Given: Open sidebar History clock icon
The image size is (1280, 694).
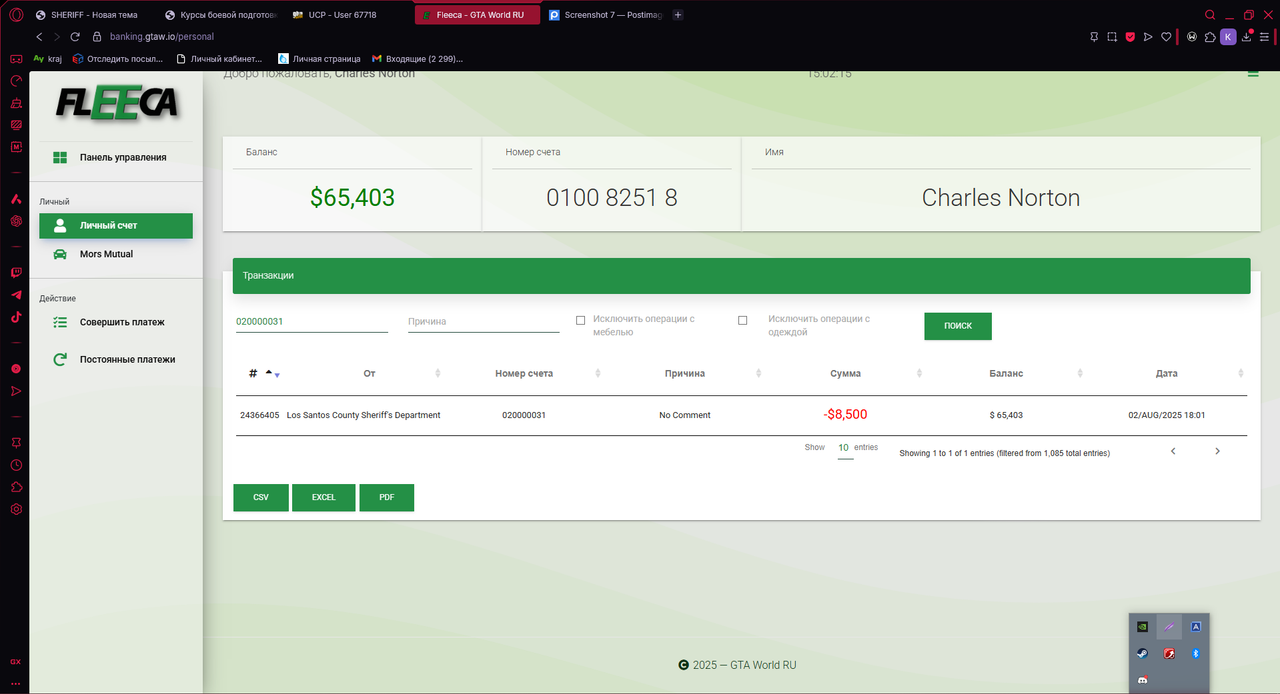Looking at the screenshot, I should pos(16,465).
